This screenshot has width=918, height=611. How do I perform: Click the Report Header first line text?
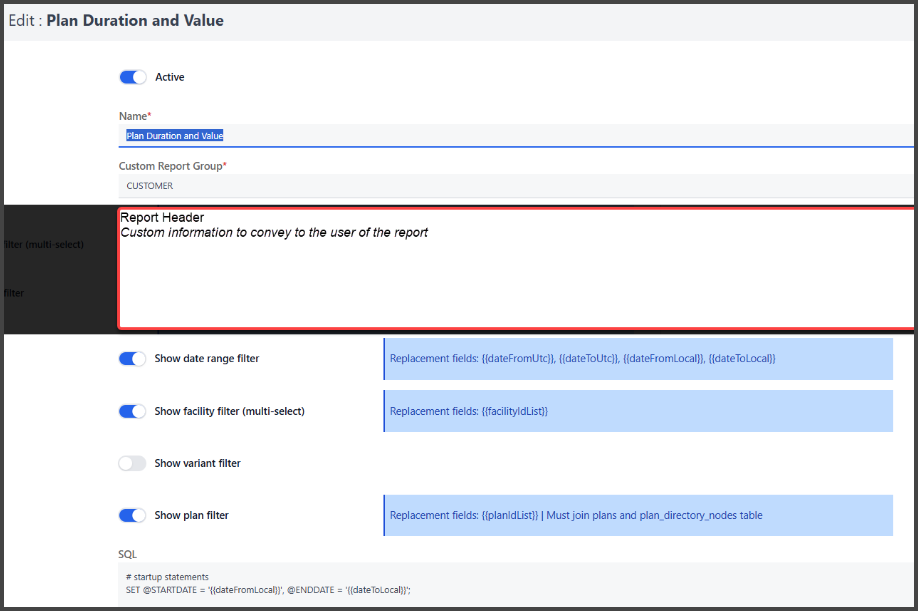coord(162,217)
